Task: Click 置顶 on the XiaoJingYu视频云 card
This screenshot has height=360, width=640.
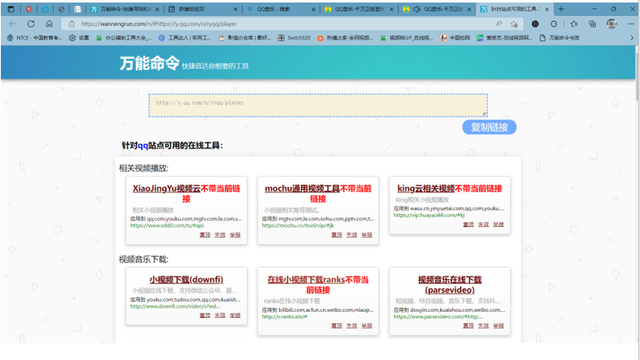Action: point(205,235)
